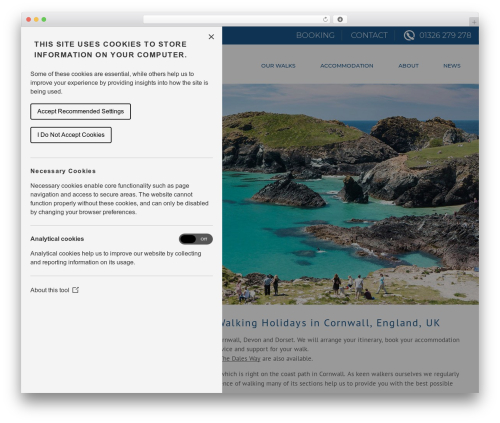500x423 pixels.
Task: Toggle the Analytical cookies switch
Action: tap(196, 239)
